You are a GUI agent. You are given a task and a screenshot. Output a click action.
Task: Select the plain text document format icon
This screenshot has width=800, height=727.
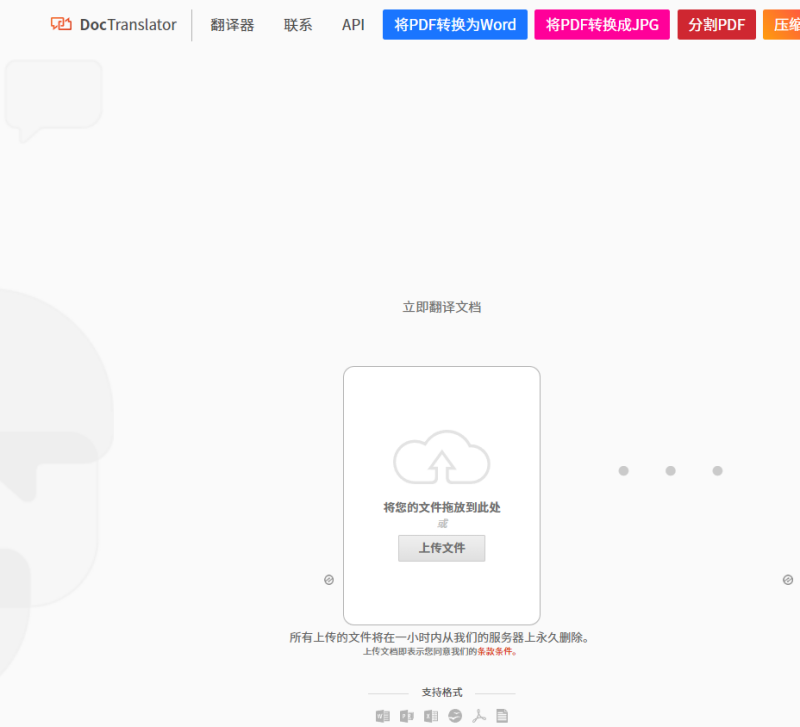point(500,715)
